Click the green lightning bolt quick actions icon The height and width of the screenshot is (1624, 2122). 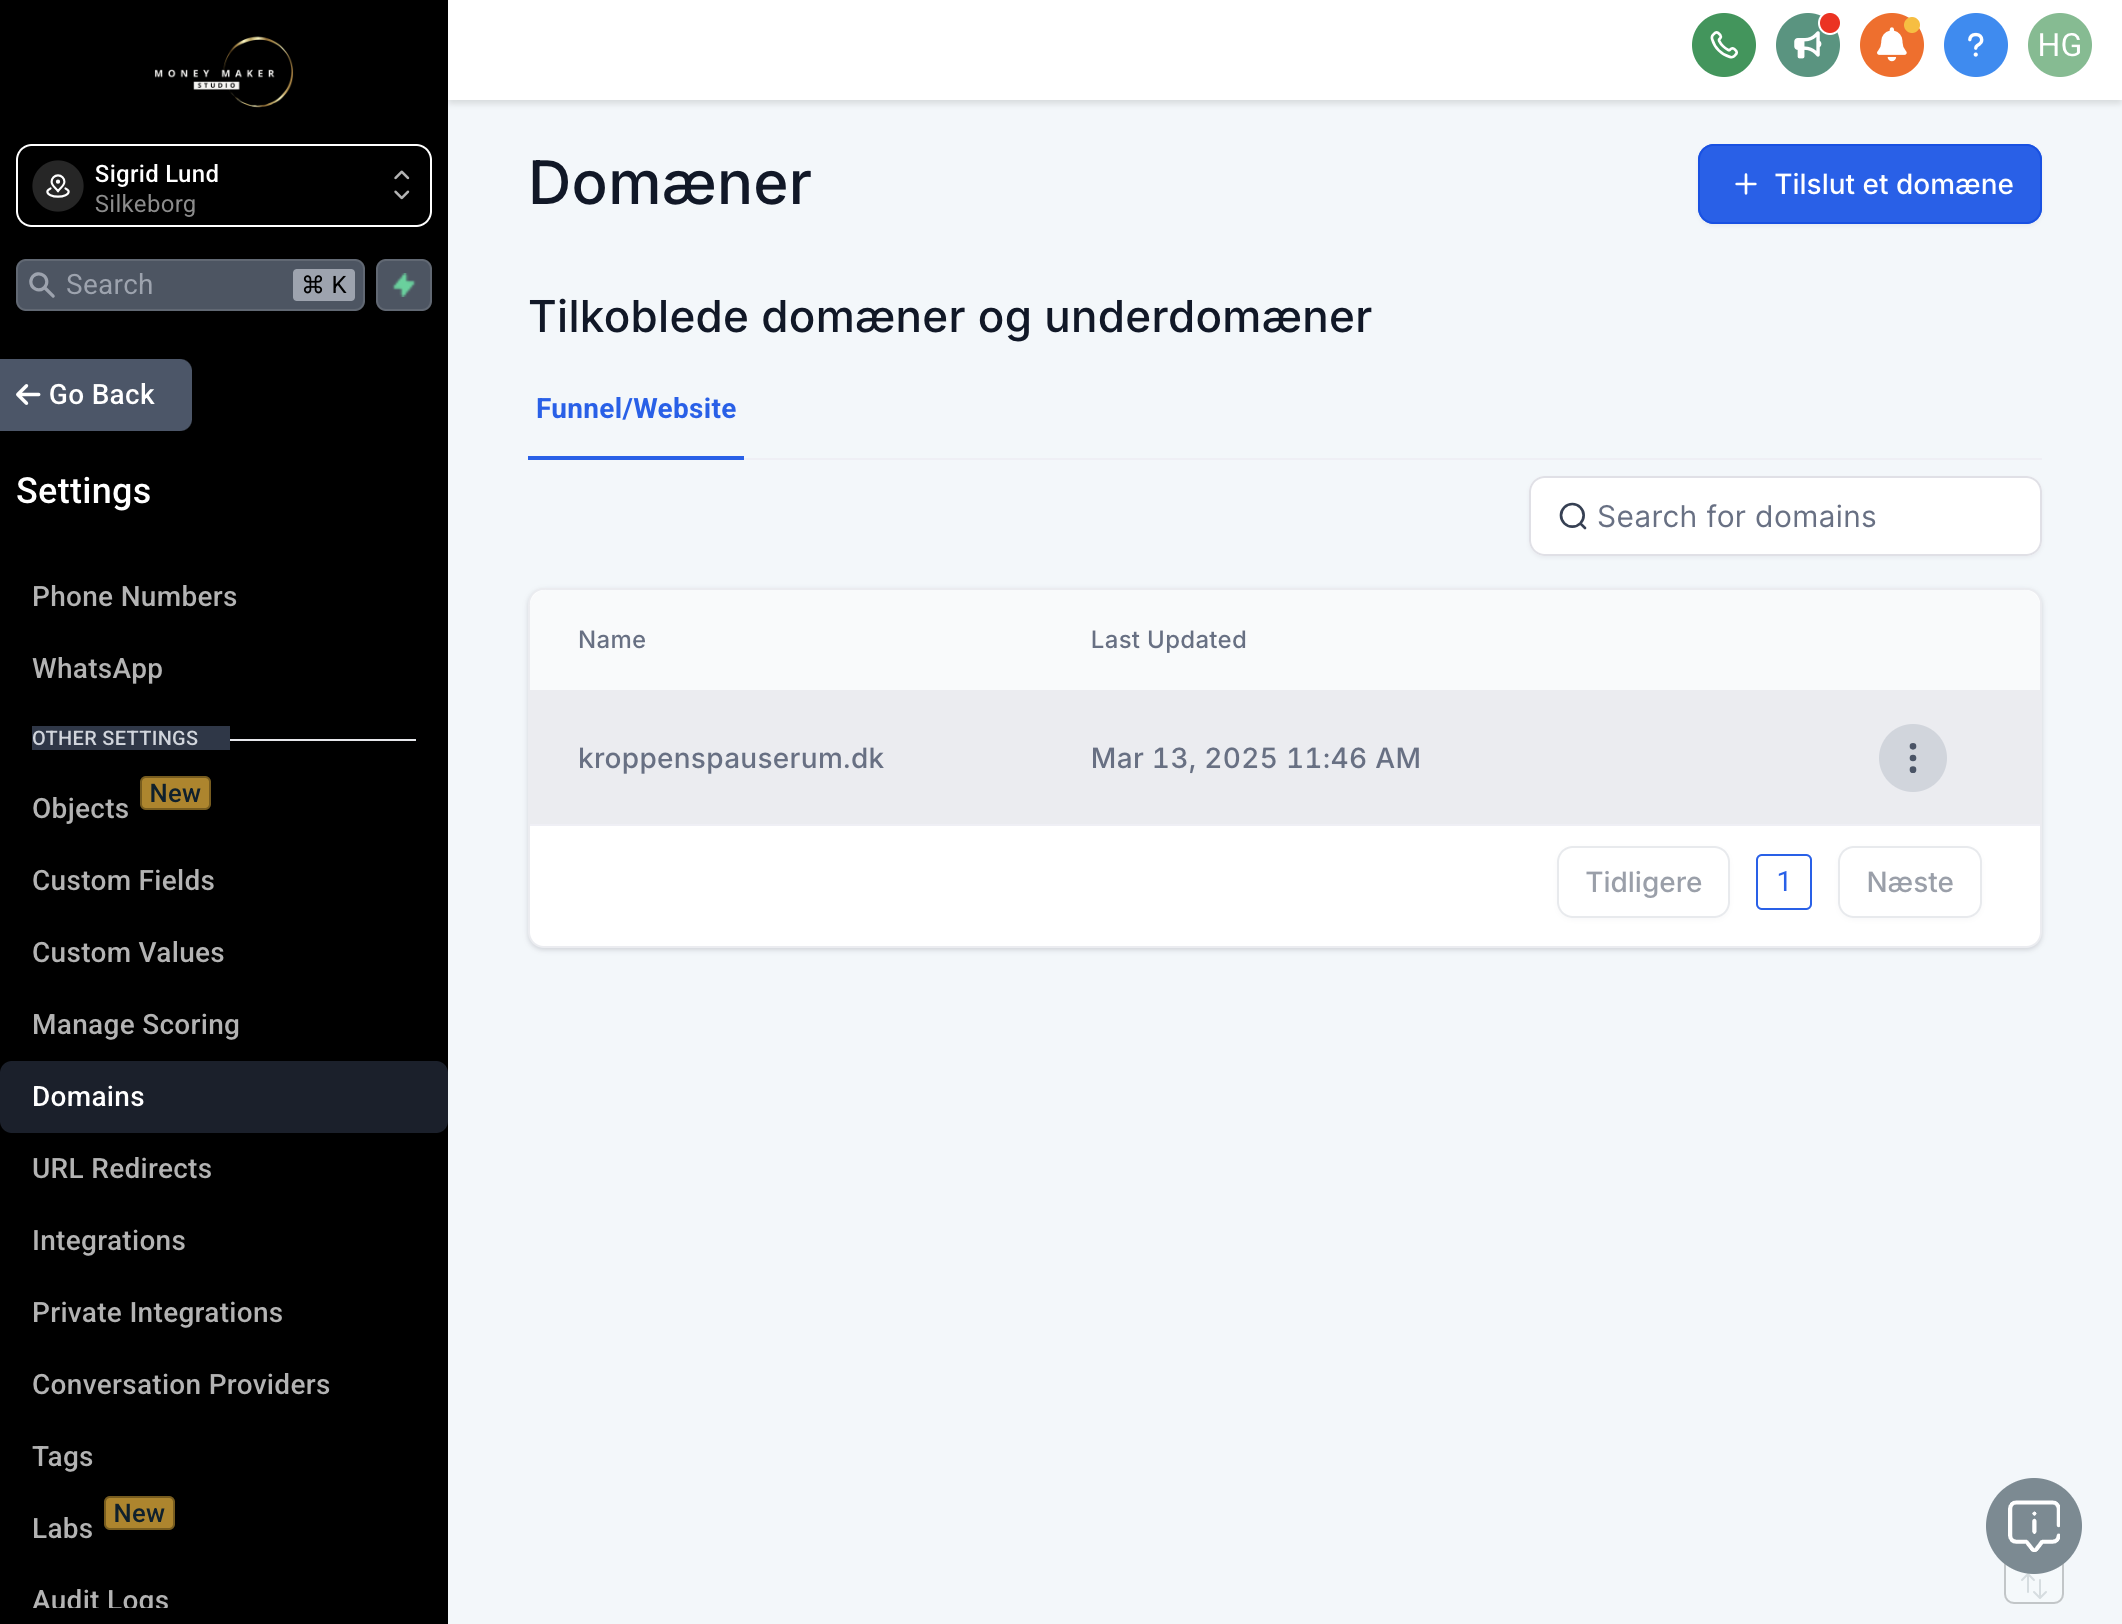[404, 285]
